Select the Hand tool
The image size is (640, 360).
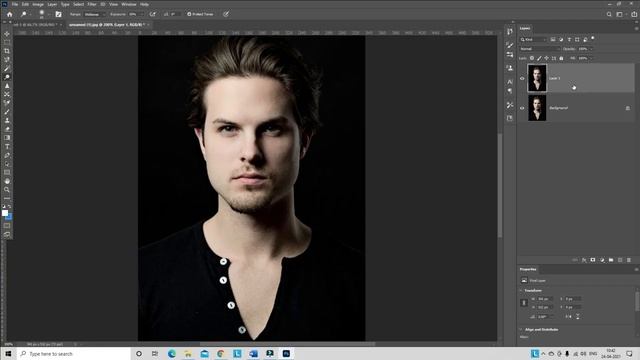pos(7,181)
